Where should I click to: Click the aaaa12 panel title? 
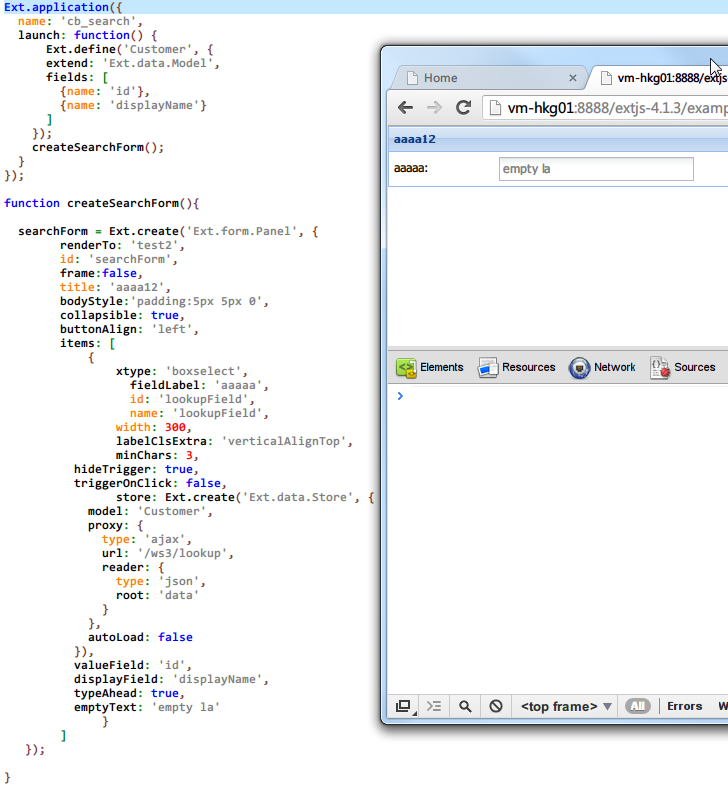[414, 139]
